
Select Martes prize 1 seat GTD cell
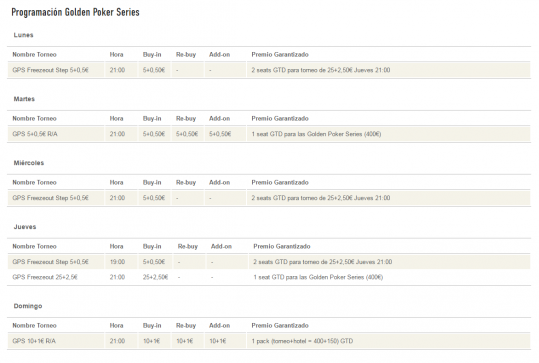point(316,134)
